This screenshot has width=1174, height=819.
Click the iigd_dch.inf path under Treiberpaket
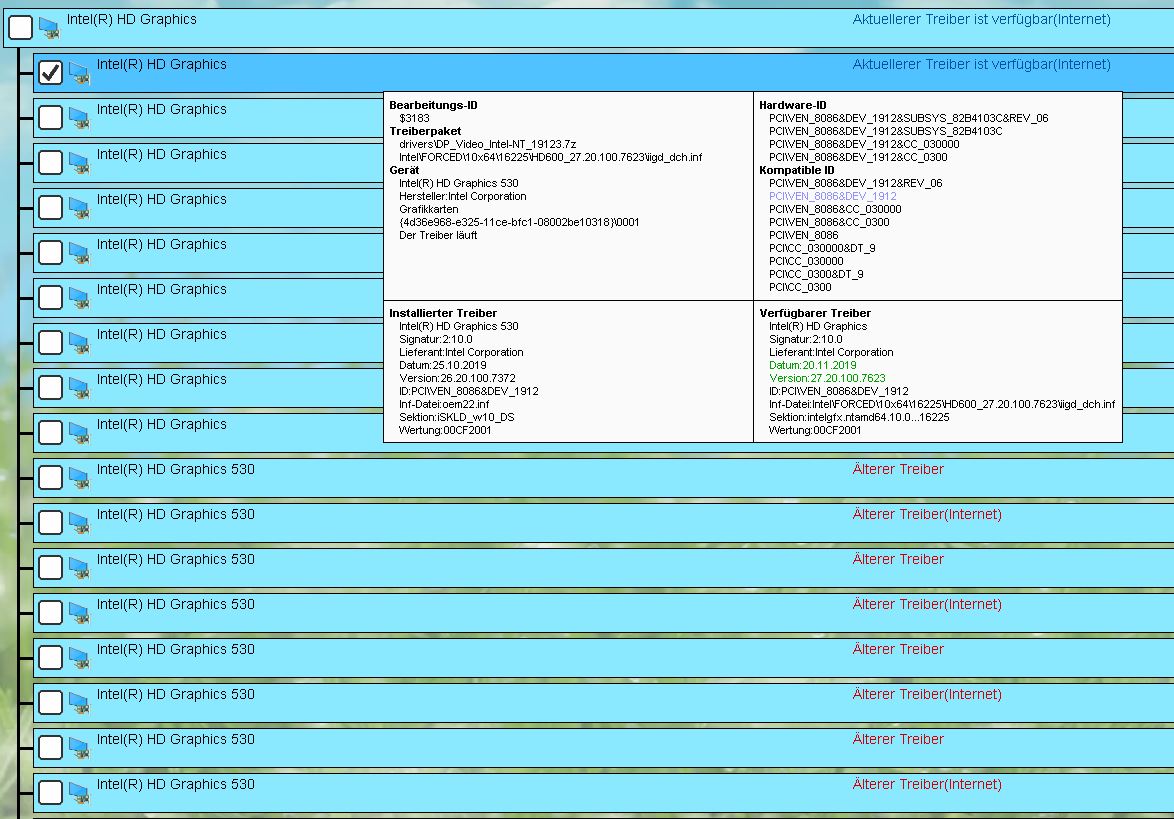coord(550,157)
